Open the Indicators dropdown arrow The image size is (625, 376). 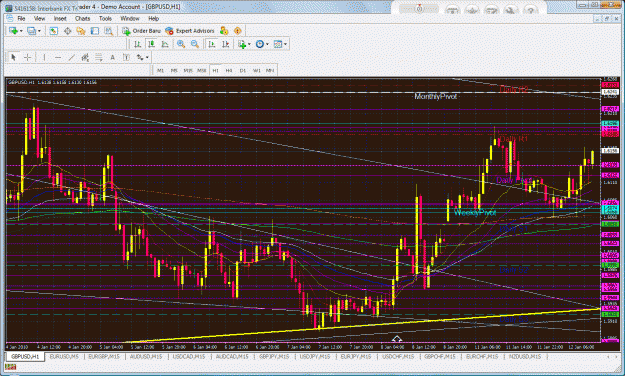249,45
